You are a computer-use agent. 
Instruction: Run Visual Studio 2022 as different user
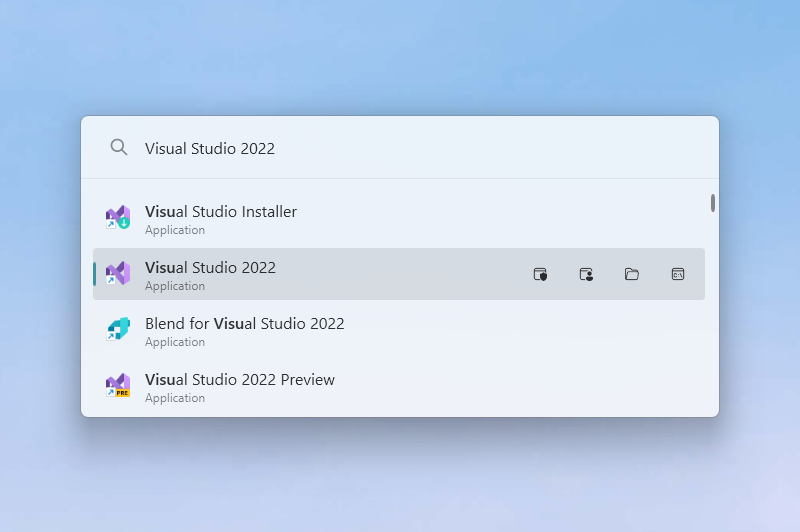click(586, 274)
